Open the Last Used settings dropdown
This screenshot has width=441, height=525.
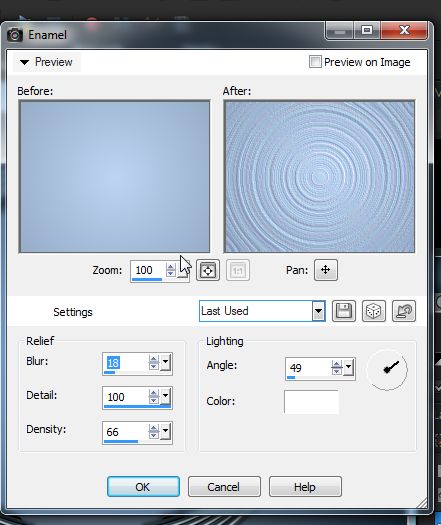318,311
